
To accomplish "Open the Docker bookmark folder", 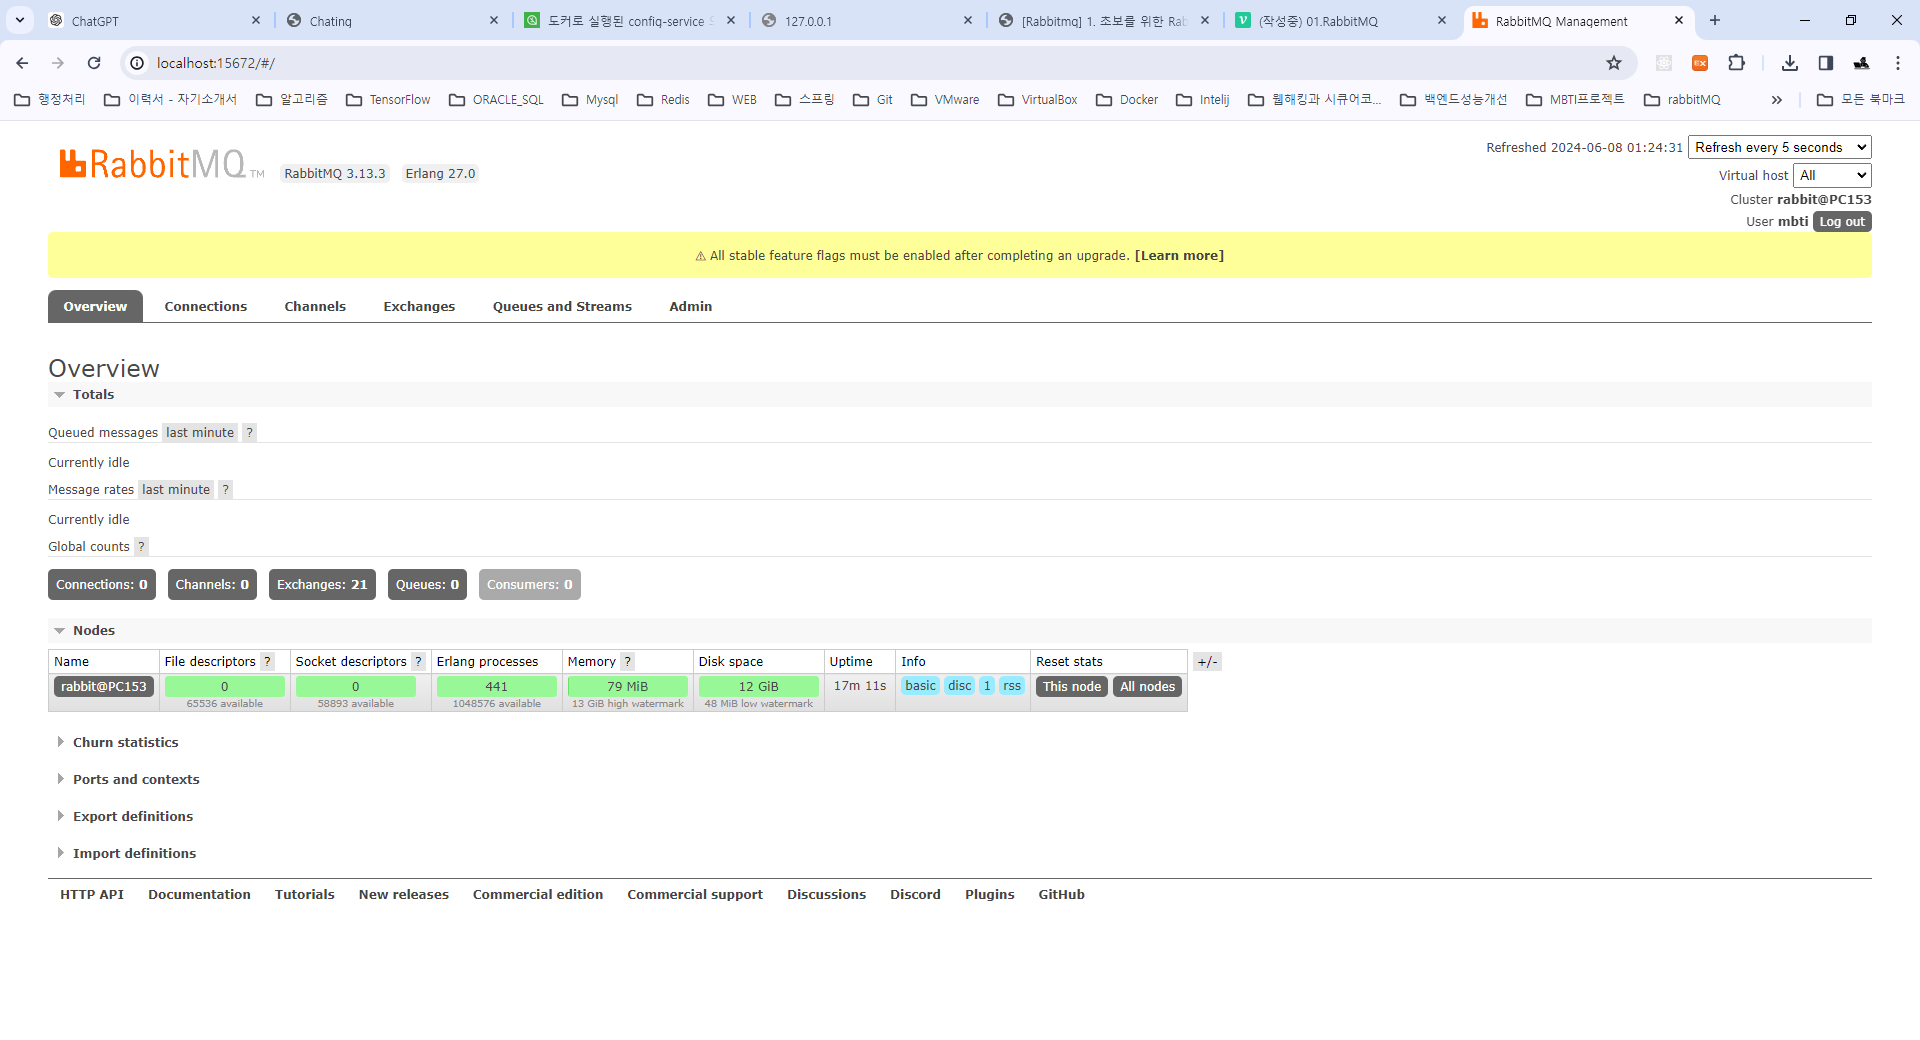I will tap(1127, 100).
